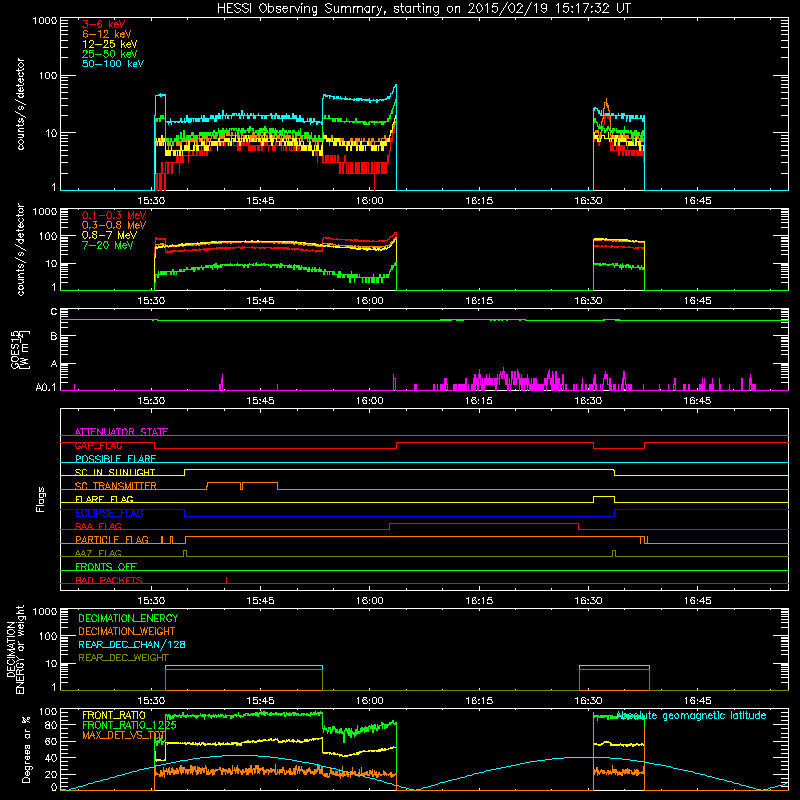Click the raised FLARE_FLAG step near 16:30
This screenshot has width=800, height=800.
[x=604, y=496]
